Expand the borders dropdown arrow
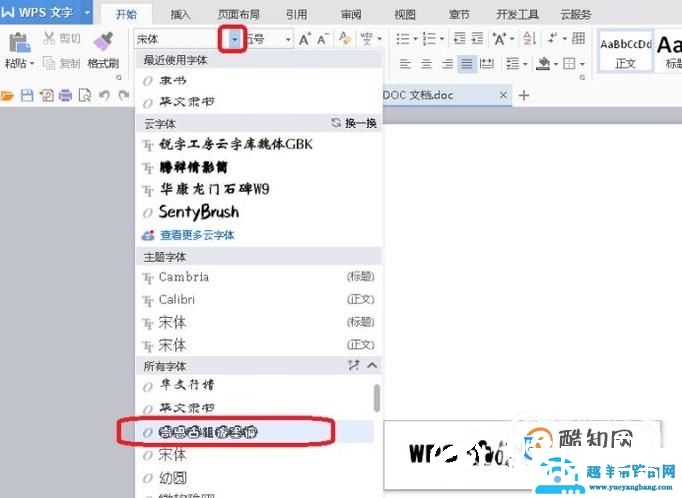 582,64
